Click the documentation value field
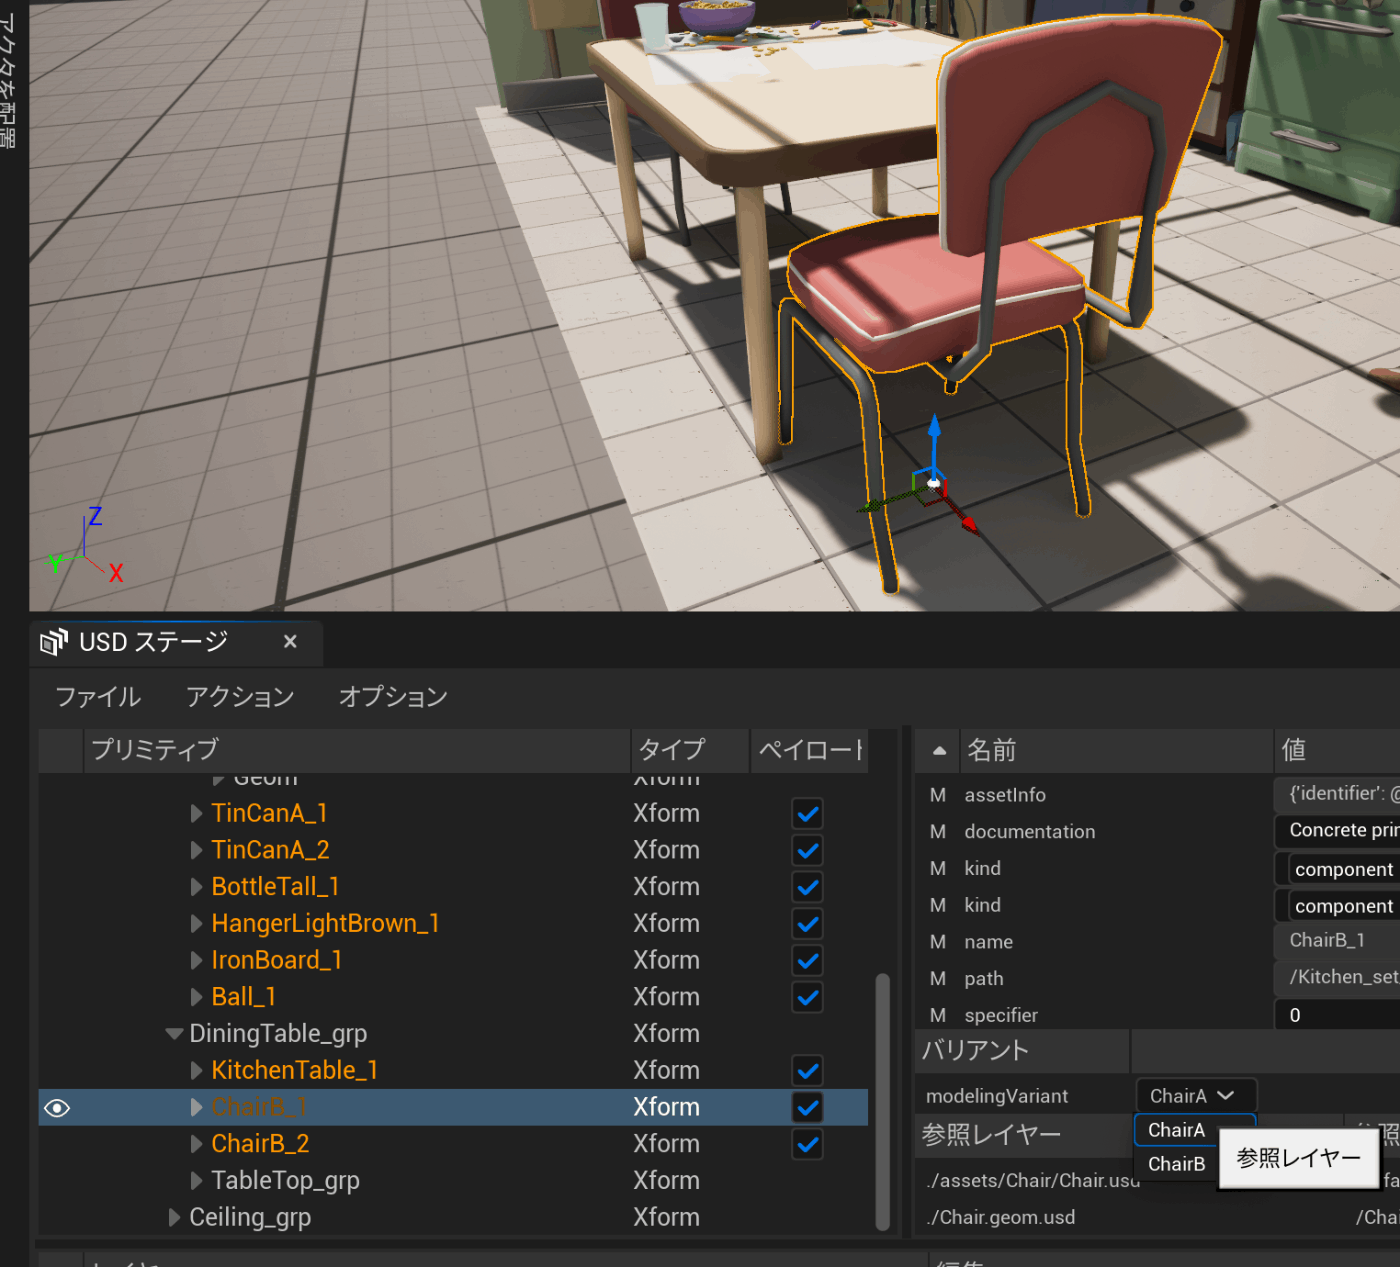 1338,831
